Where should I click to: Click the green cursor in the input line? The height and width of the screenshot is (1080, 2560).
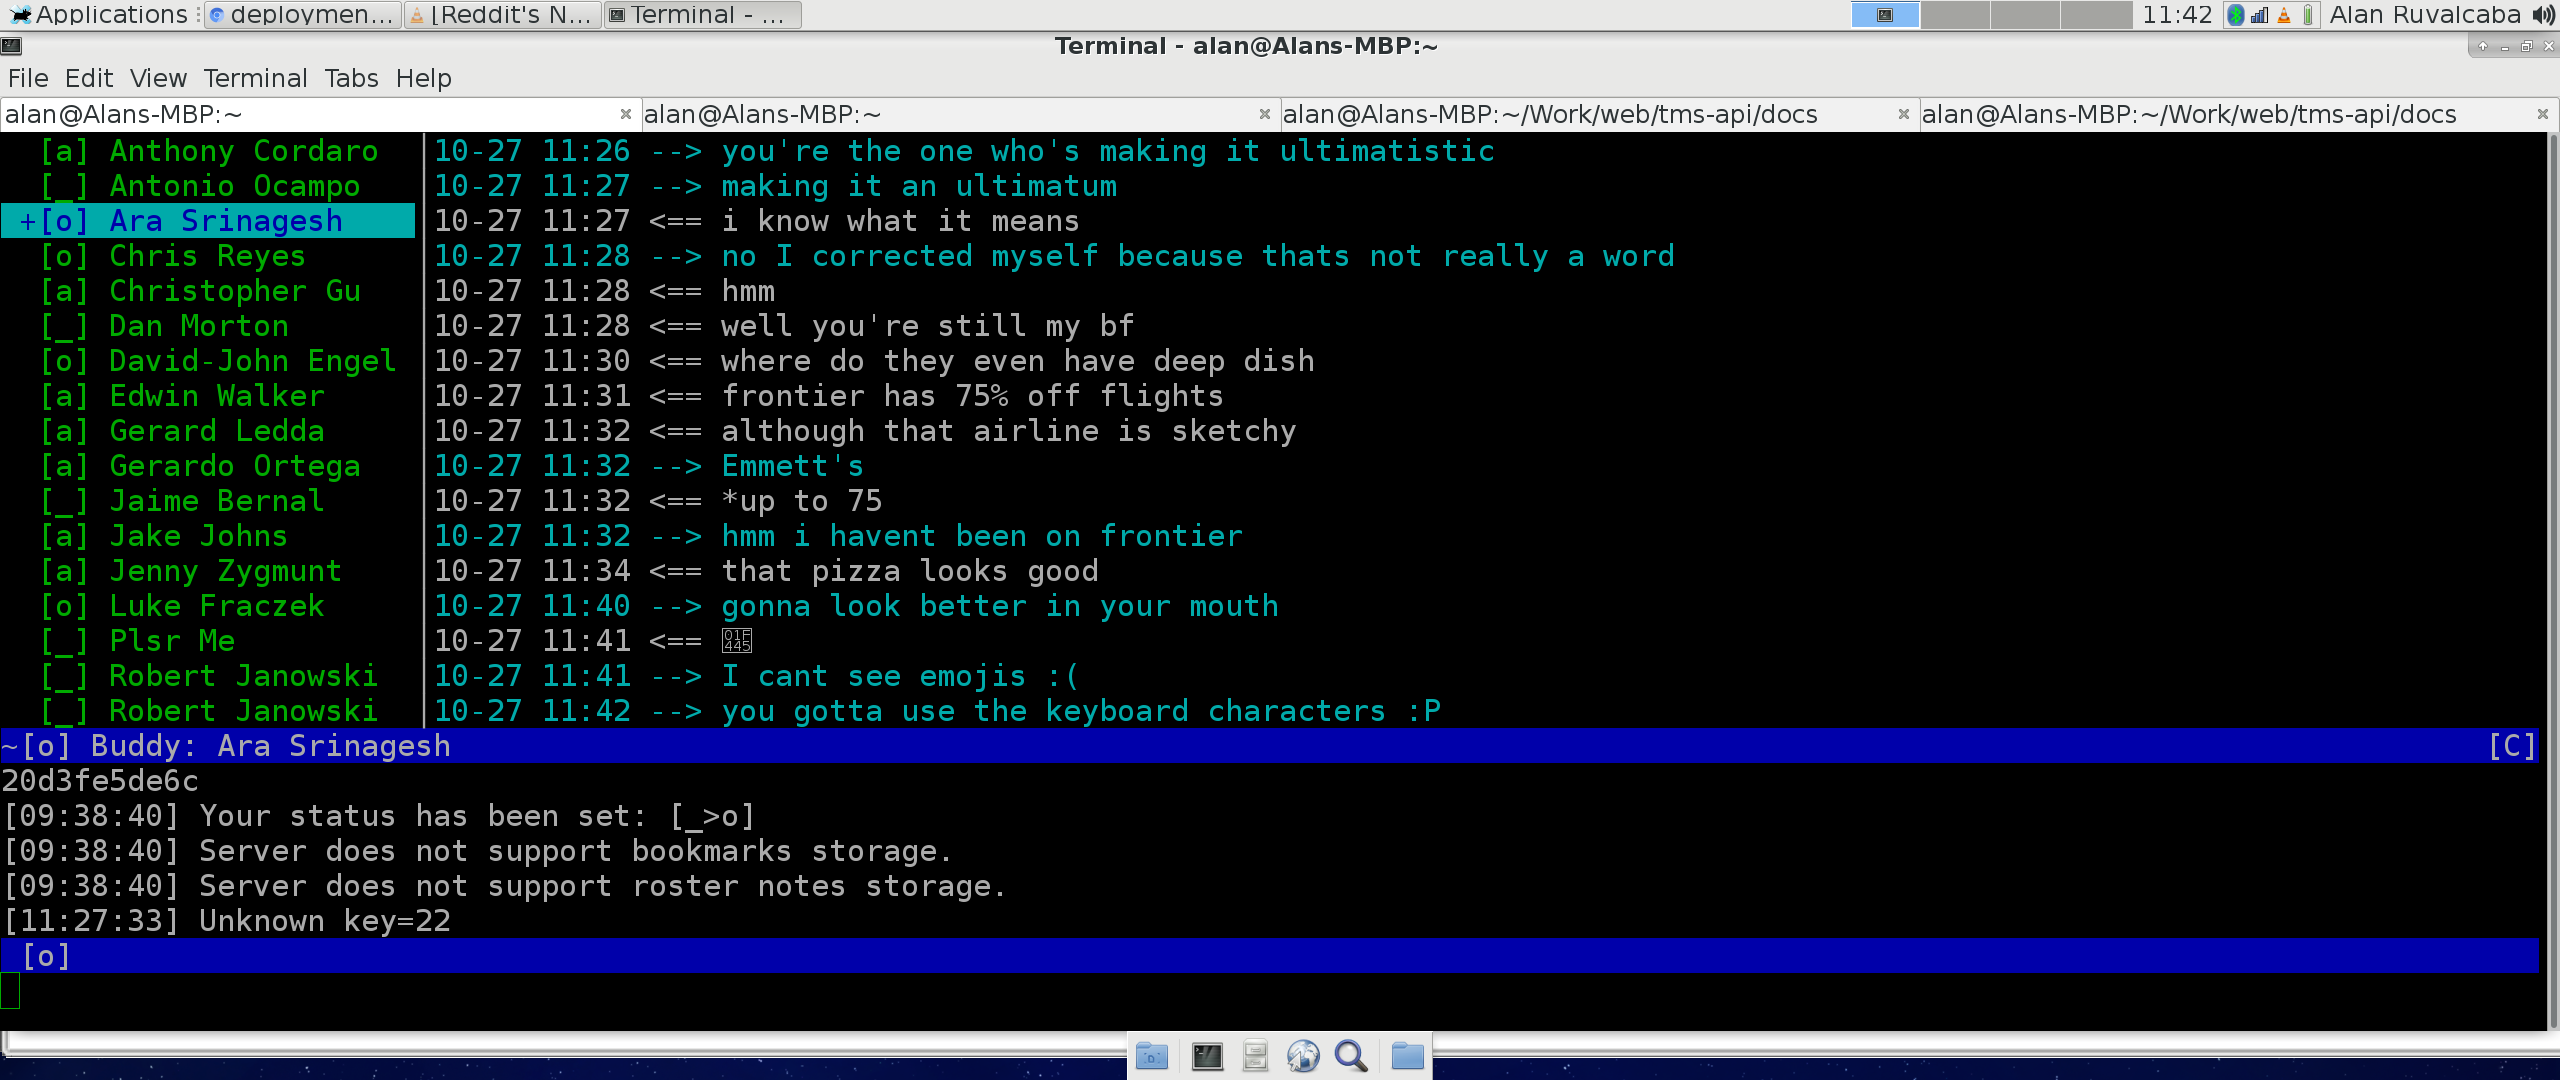point(10,991)
